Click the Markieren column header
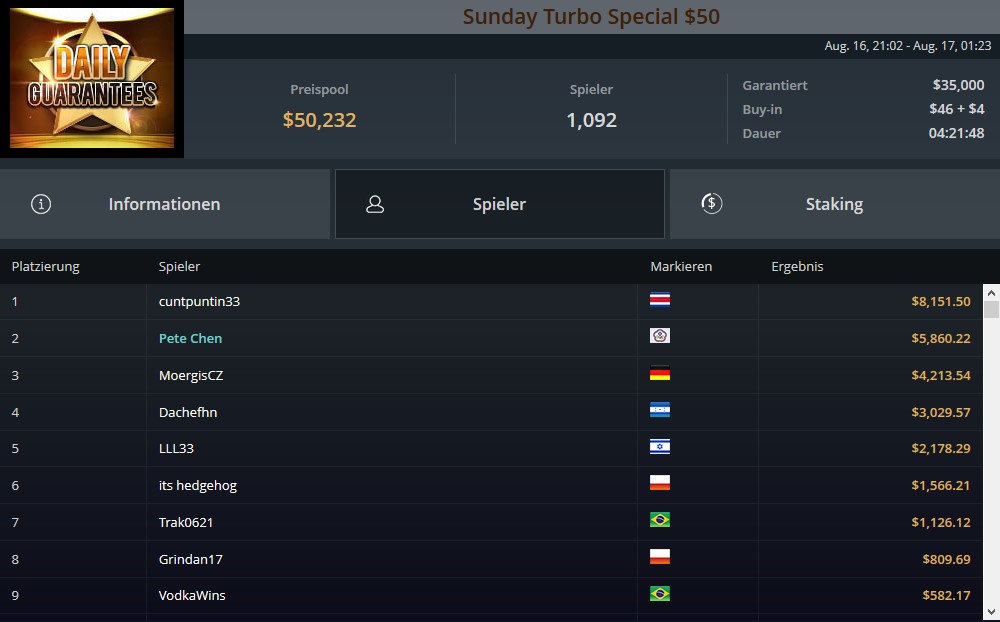 (x=681, y=266)
